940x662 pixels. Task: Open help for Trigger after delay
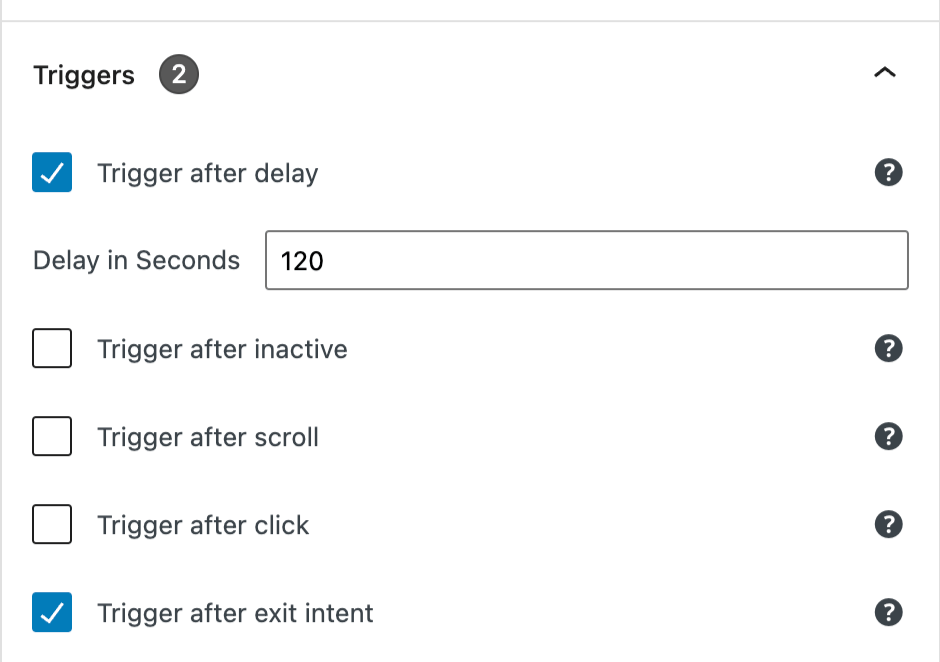coord(888,173)
